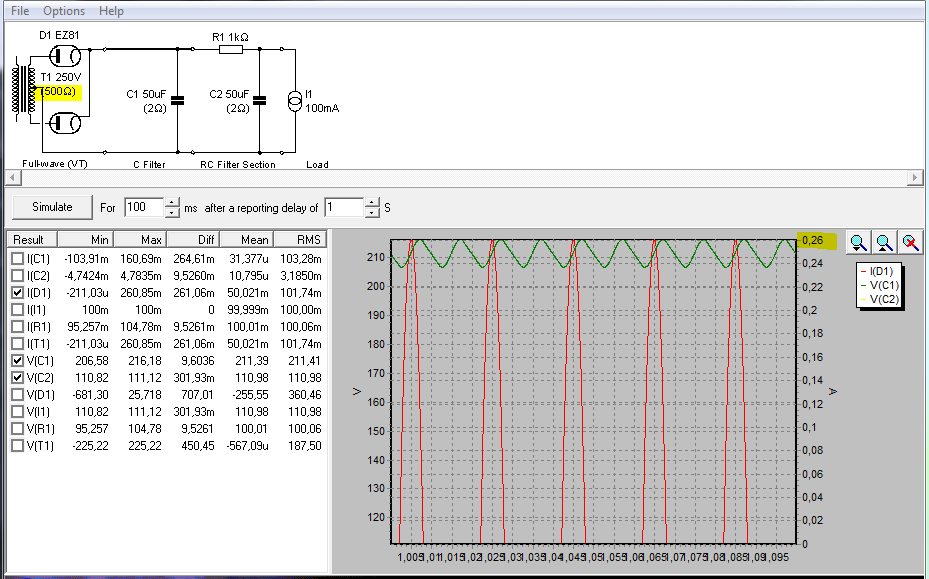Image resolution: width=929 pixels, height=579 pixels.
Task: Open the Options menu
Action: coord(64,11)
